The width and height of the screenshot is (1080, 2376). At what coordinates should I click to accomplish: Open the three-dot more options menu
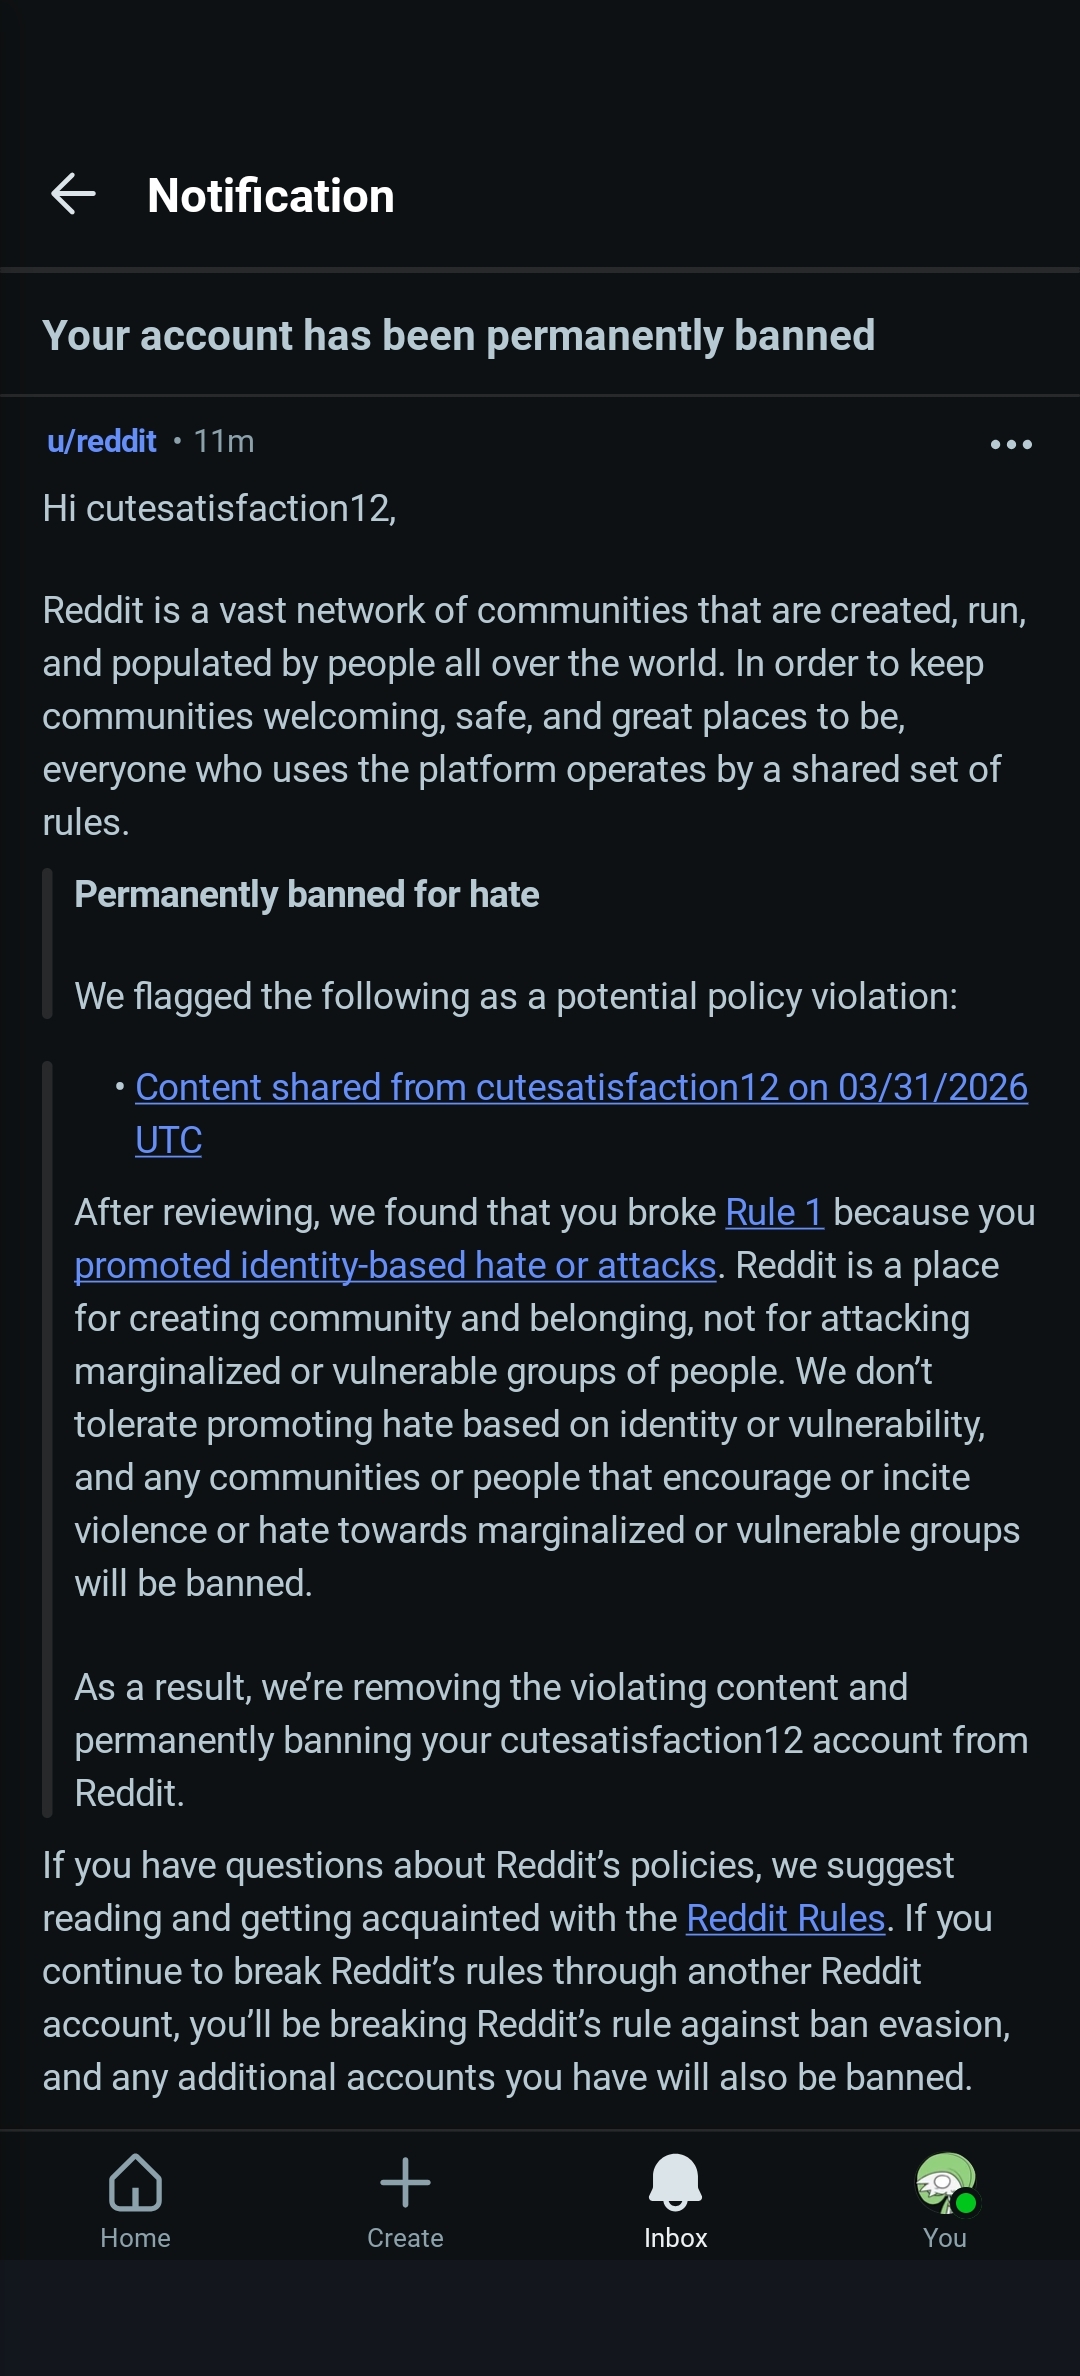[x=1010, y=444]
